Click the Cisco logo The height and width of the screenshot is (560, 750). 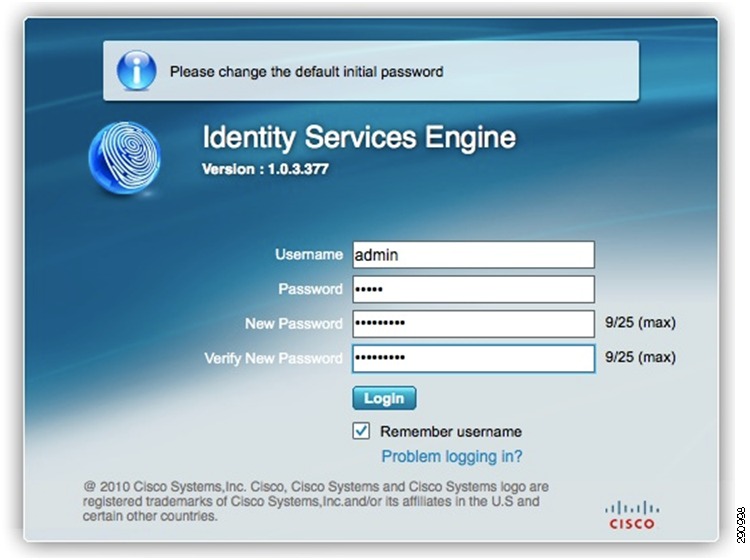point(632,515)
